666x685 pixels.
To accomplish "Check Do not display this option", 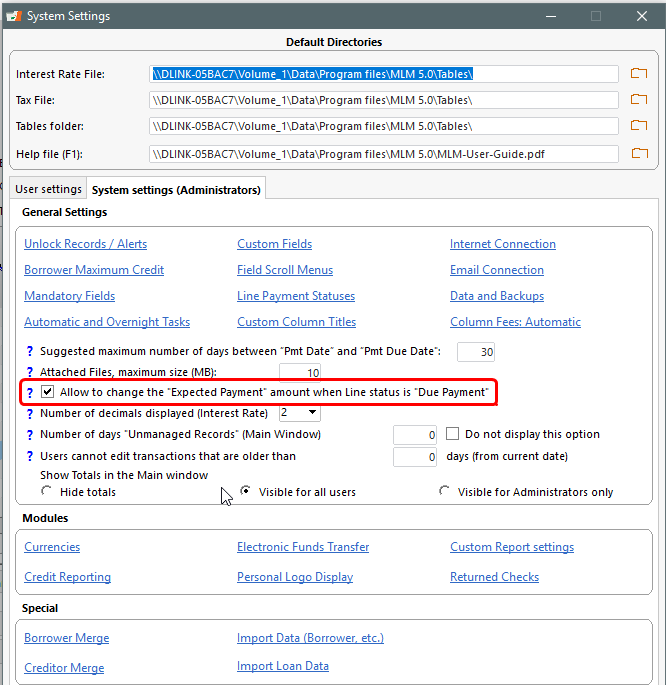I will (x=452, y=434).
